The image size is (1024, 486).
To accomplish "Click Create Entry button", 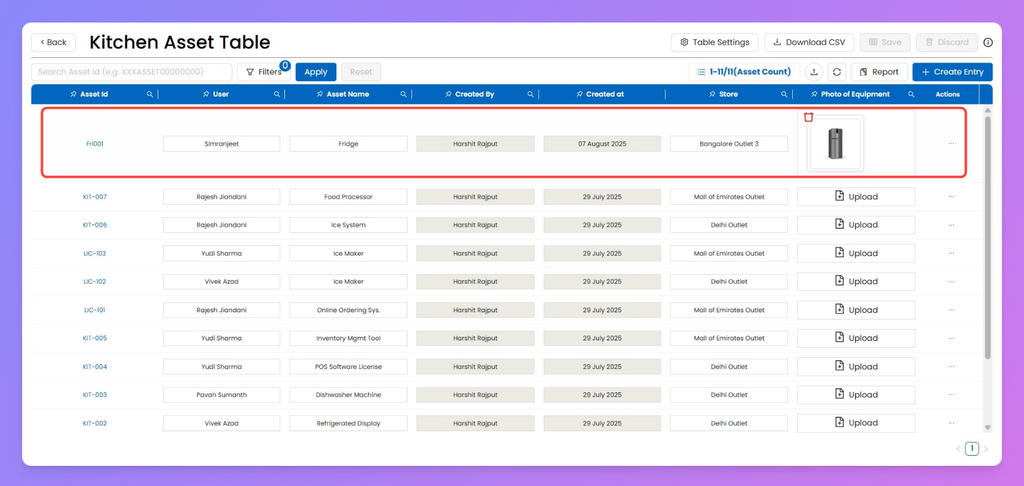I will tap(952, 72).
